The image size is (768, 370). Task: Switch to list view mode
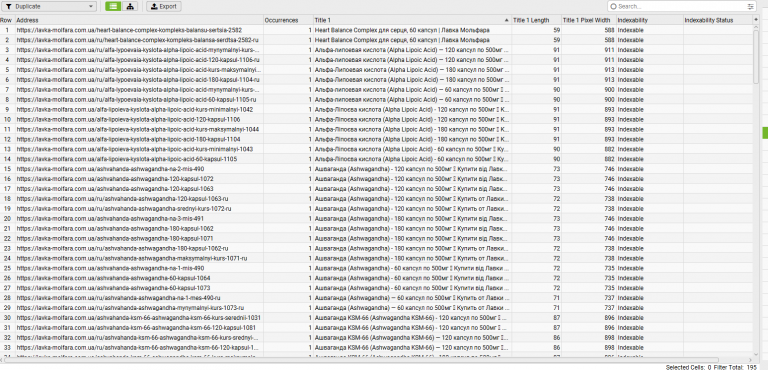[x=114, y=6]
